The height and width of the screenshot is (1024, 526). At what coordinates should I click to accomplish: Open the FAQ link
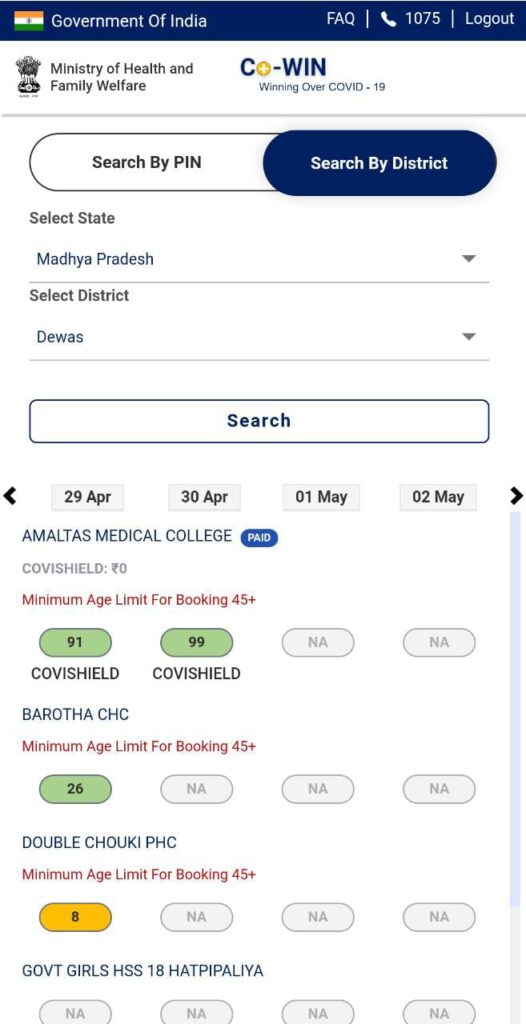click(x=340, y=19)
